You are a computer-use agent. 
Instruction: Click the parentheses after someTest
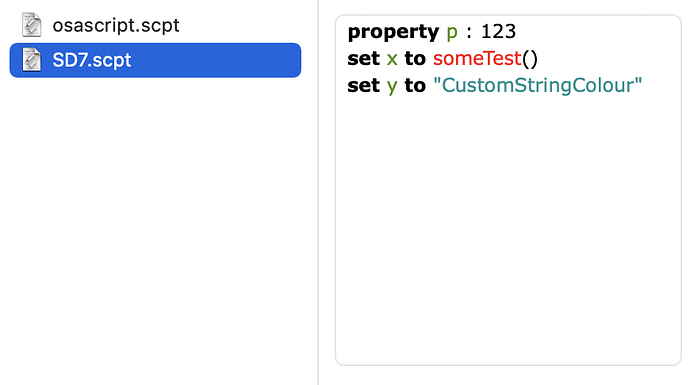click(530, 59)
